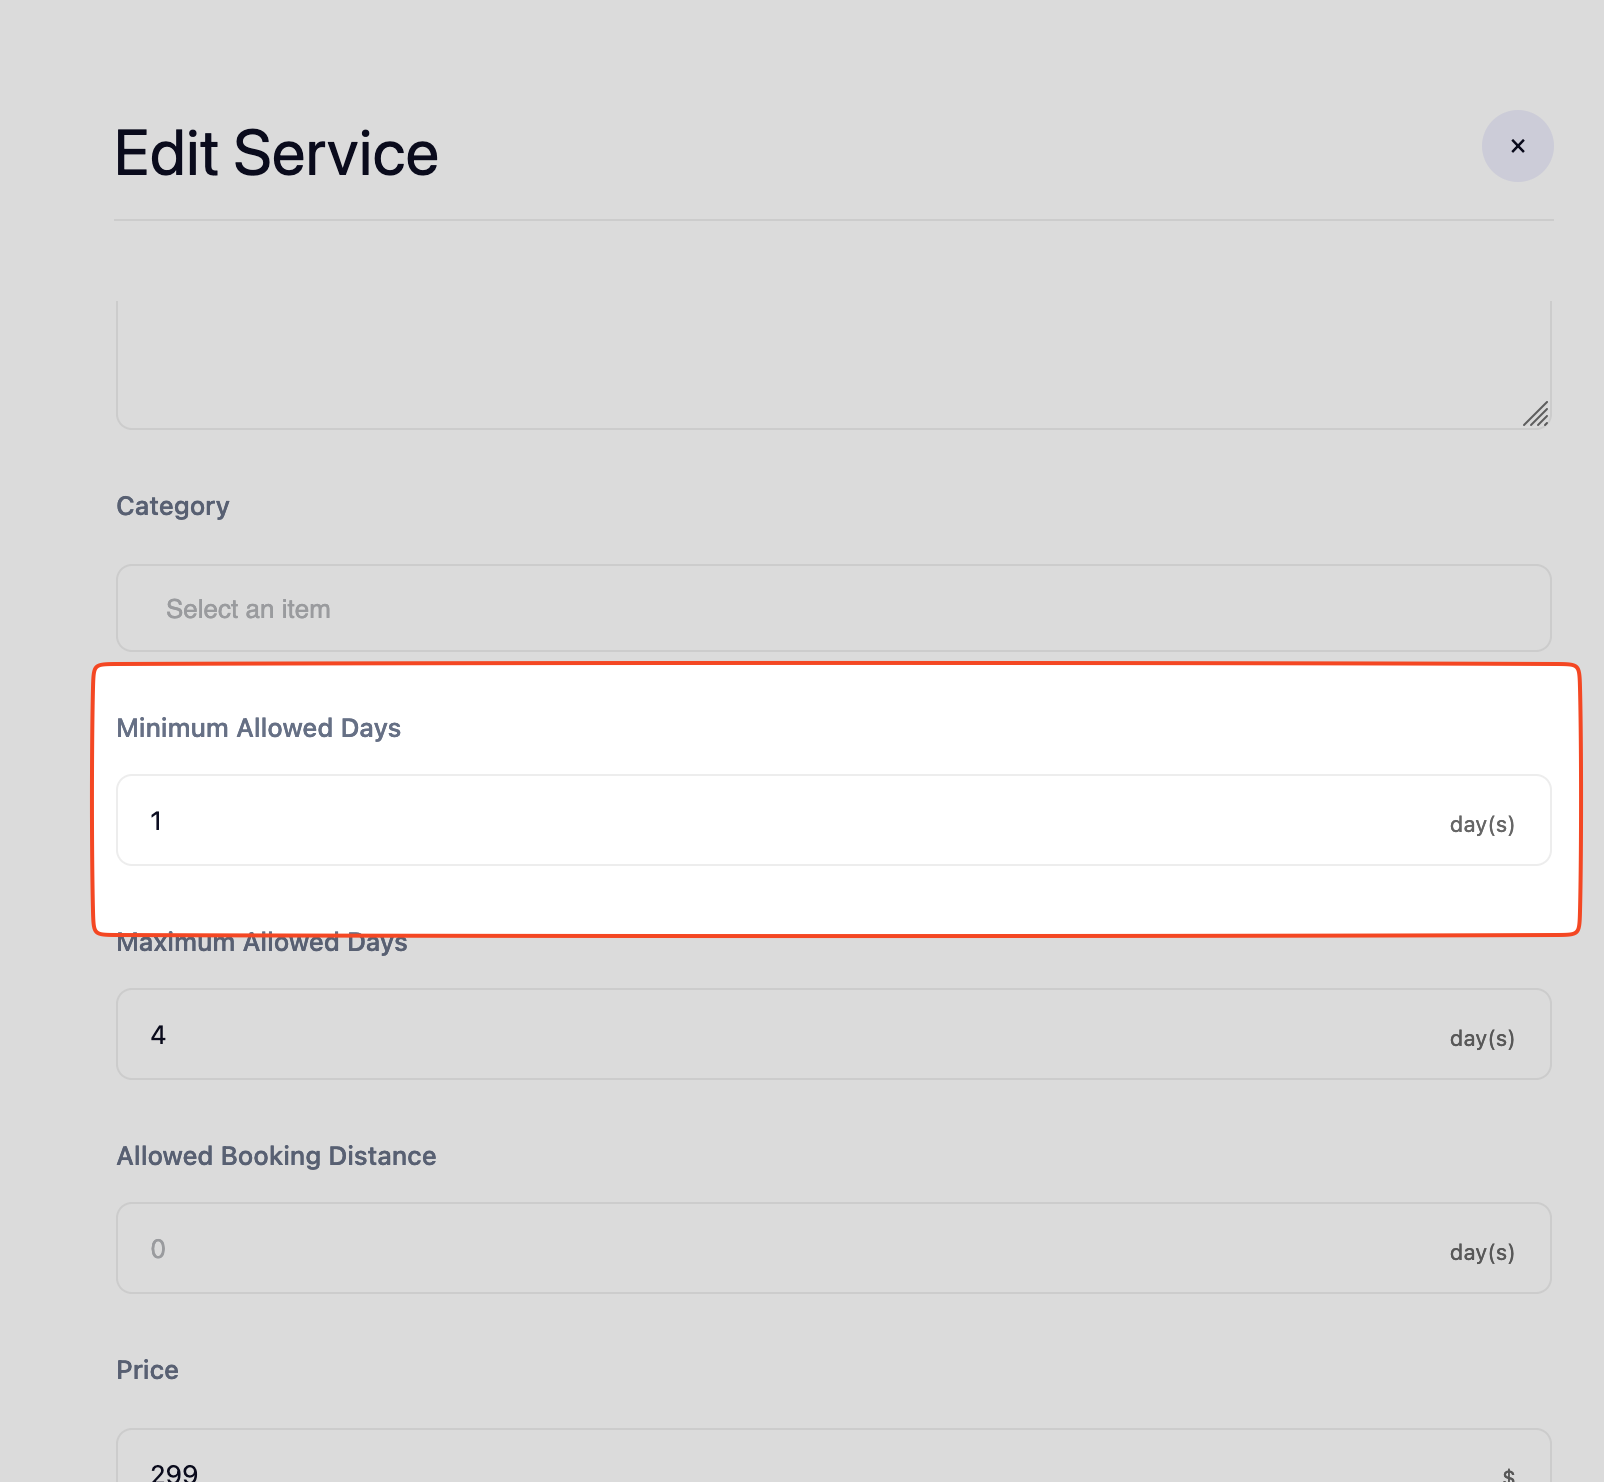Focus the Price input showing 299
The height and width of the screenshot is (1482, 1604).
(780, 1466)
